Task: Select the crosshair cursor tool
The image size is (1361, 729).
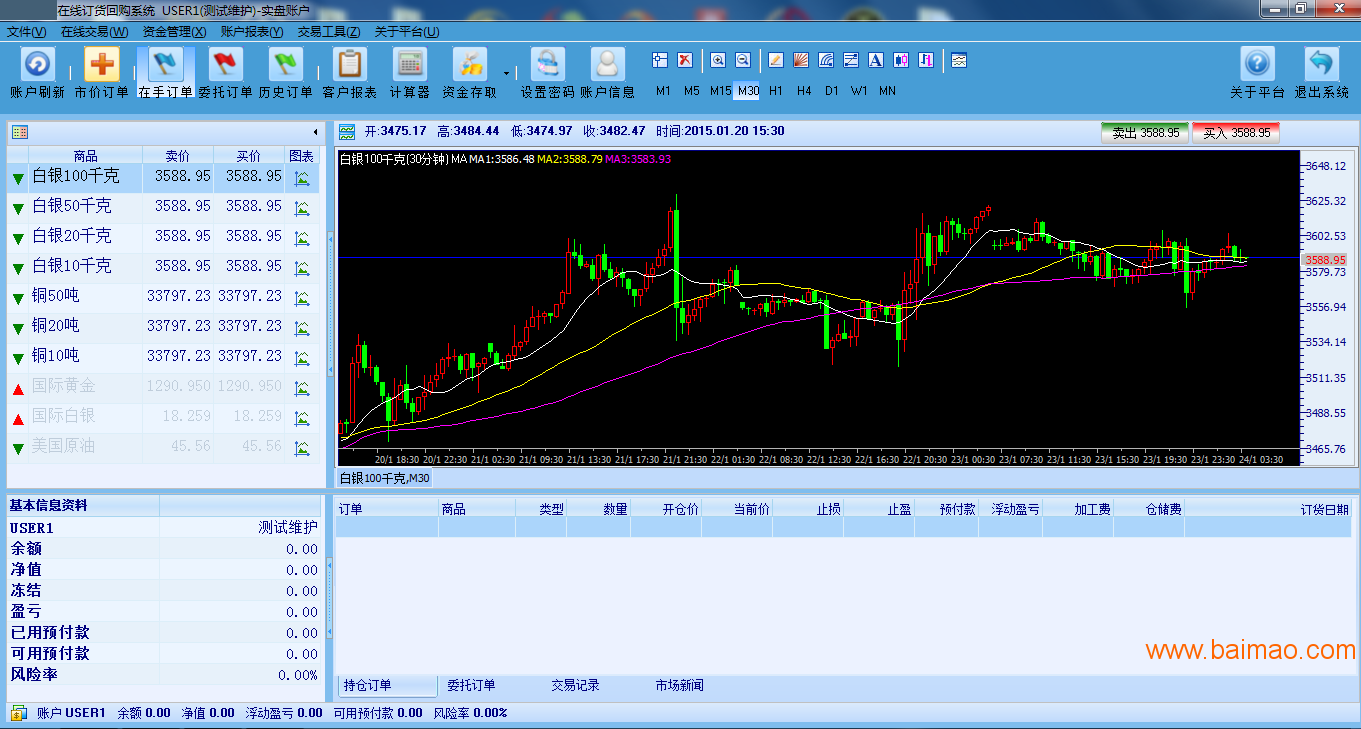Action: click(662, 60)
